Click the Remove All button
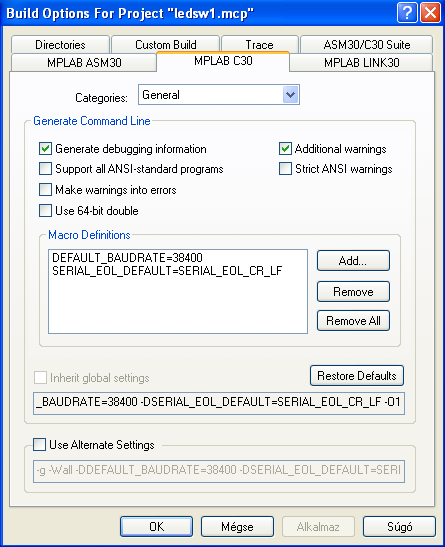 [x=353, y=321]
